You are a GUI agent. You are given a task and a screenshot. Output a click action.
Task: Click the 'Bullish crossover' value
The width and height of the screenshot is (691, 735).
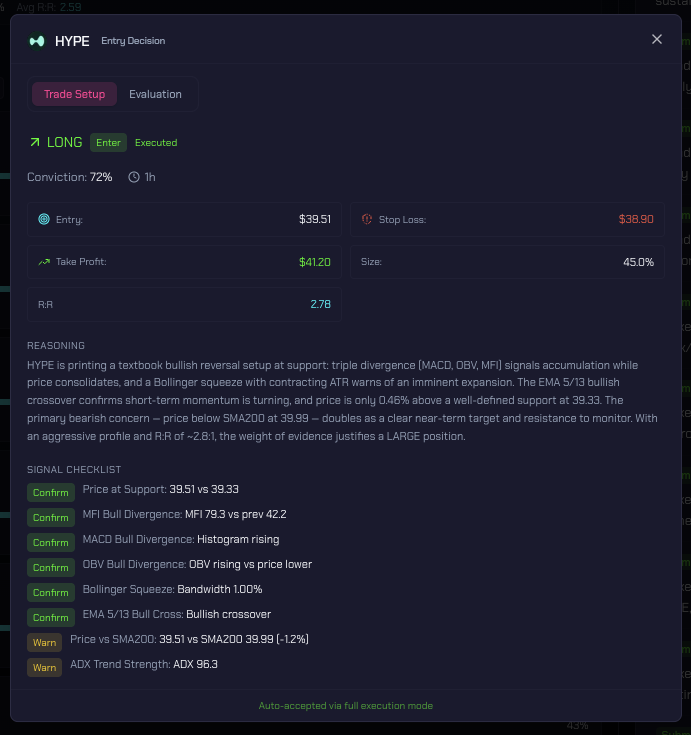click(x=229, y=614)
